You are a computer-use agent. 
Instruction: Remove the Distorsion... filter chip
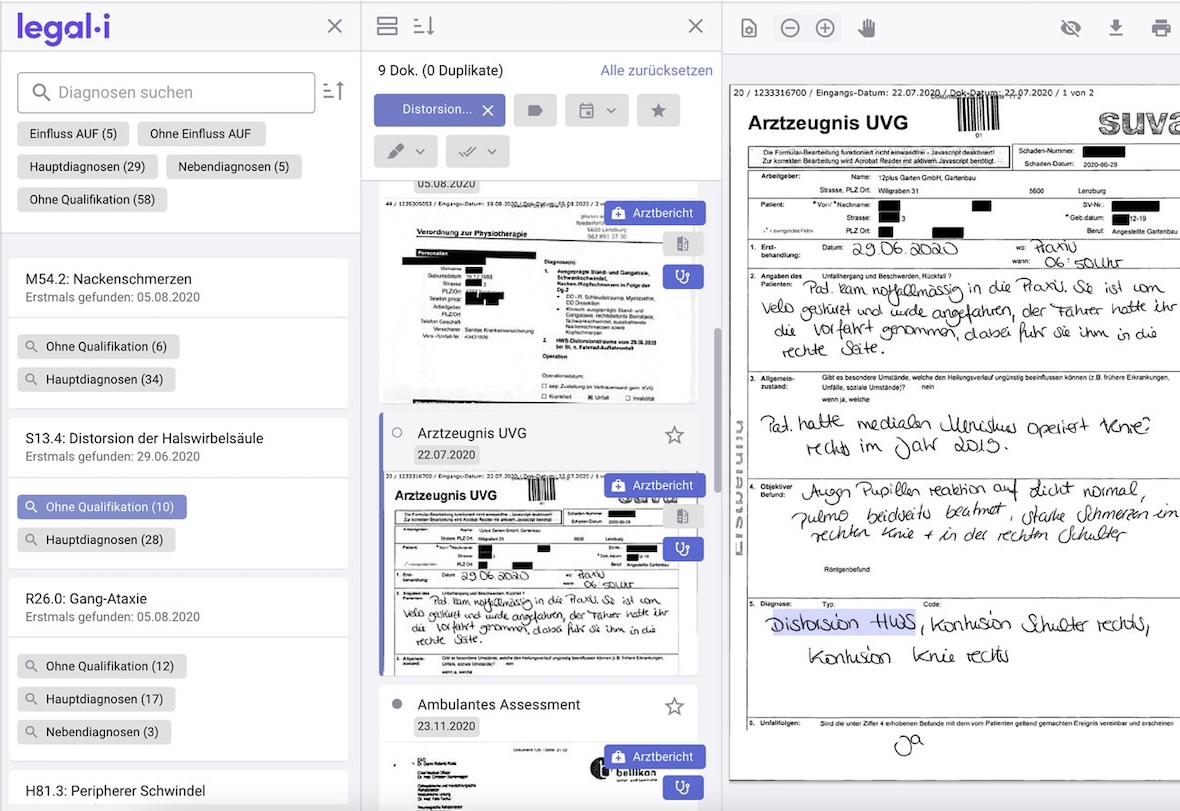[488, 111]
